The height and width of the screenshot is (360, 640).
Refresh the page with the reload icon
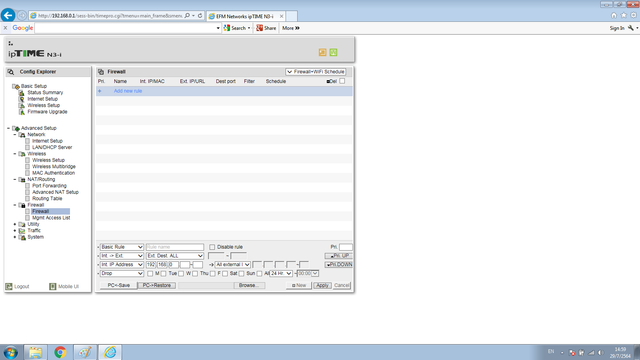pyautogui.click(x=200, y=16)
